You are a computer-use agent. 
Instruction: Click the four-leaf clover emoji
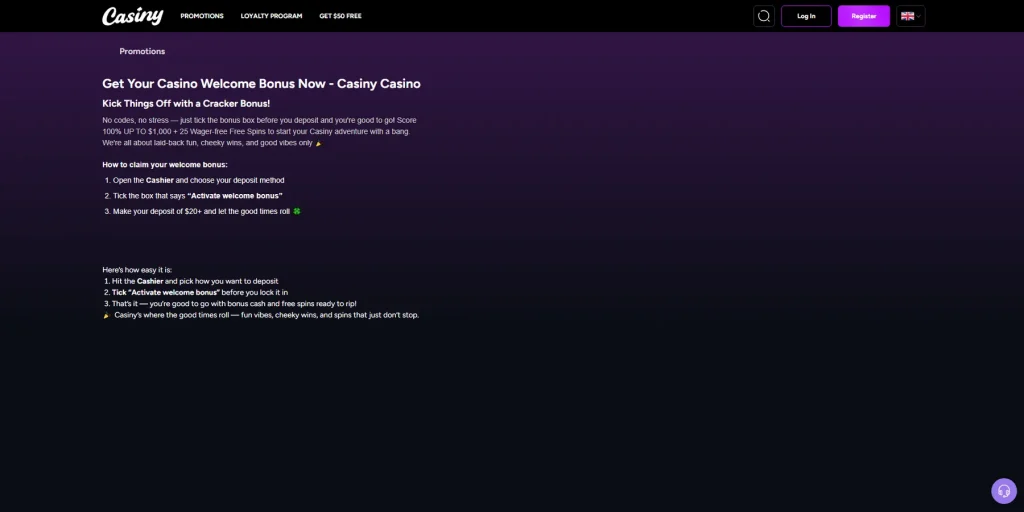pyautogui.click(x=297, y=212)
